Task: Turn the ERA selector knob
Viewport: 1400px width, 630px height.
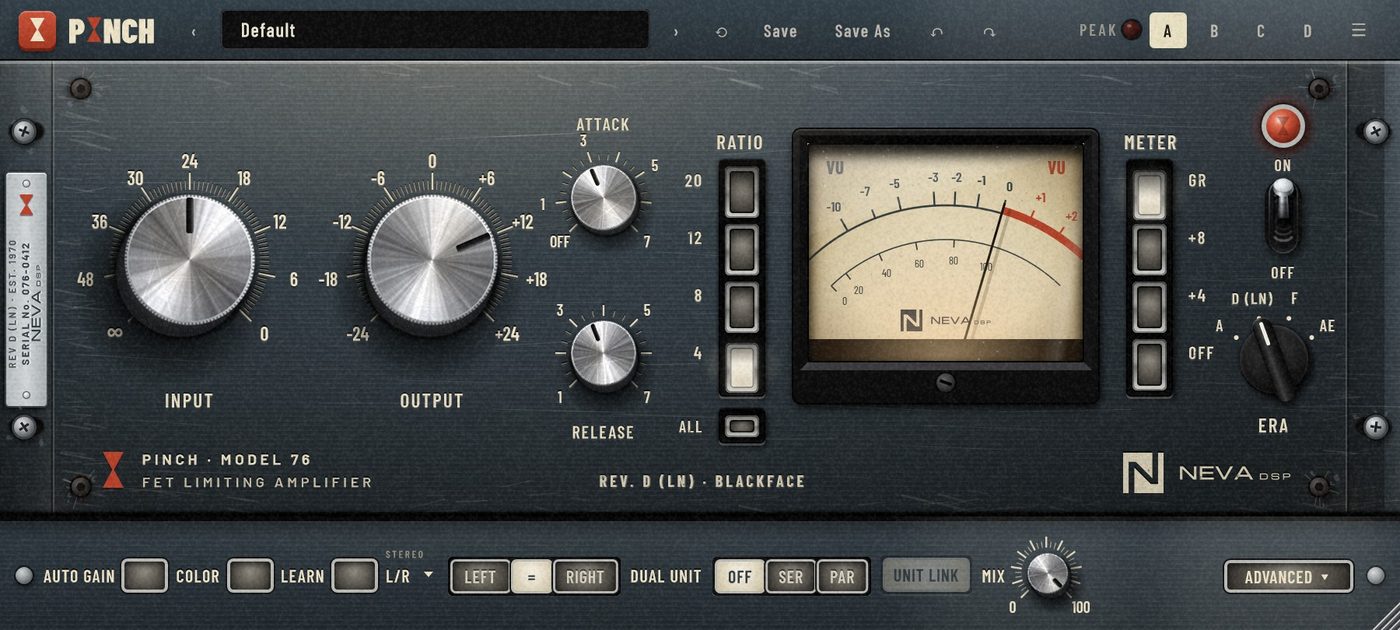Action: click(x=1274, y=361)
